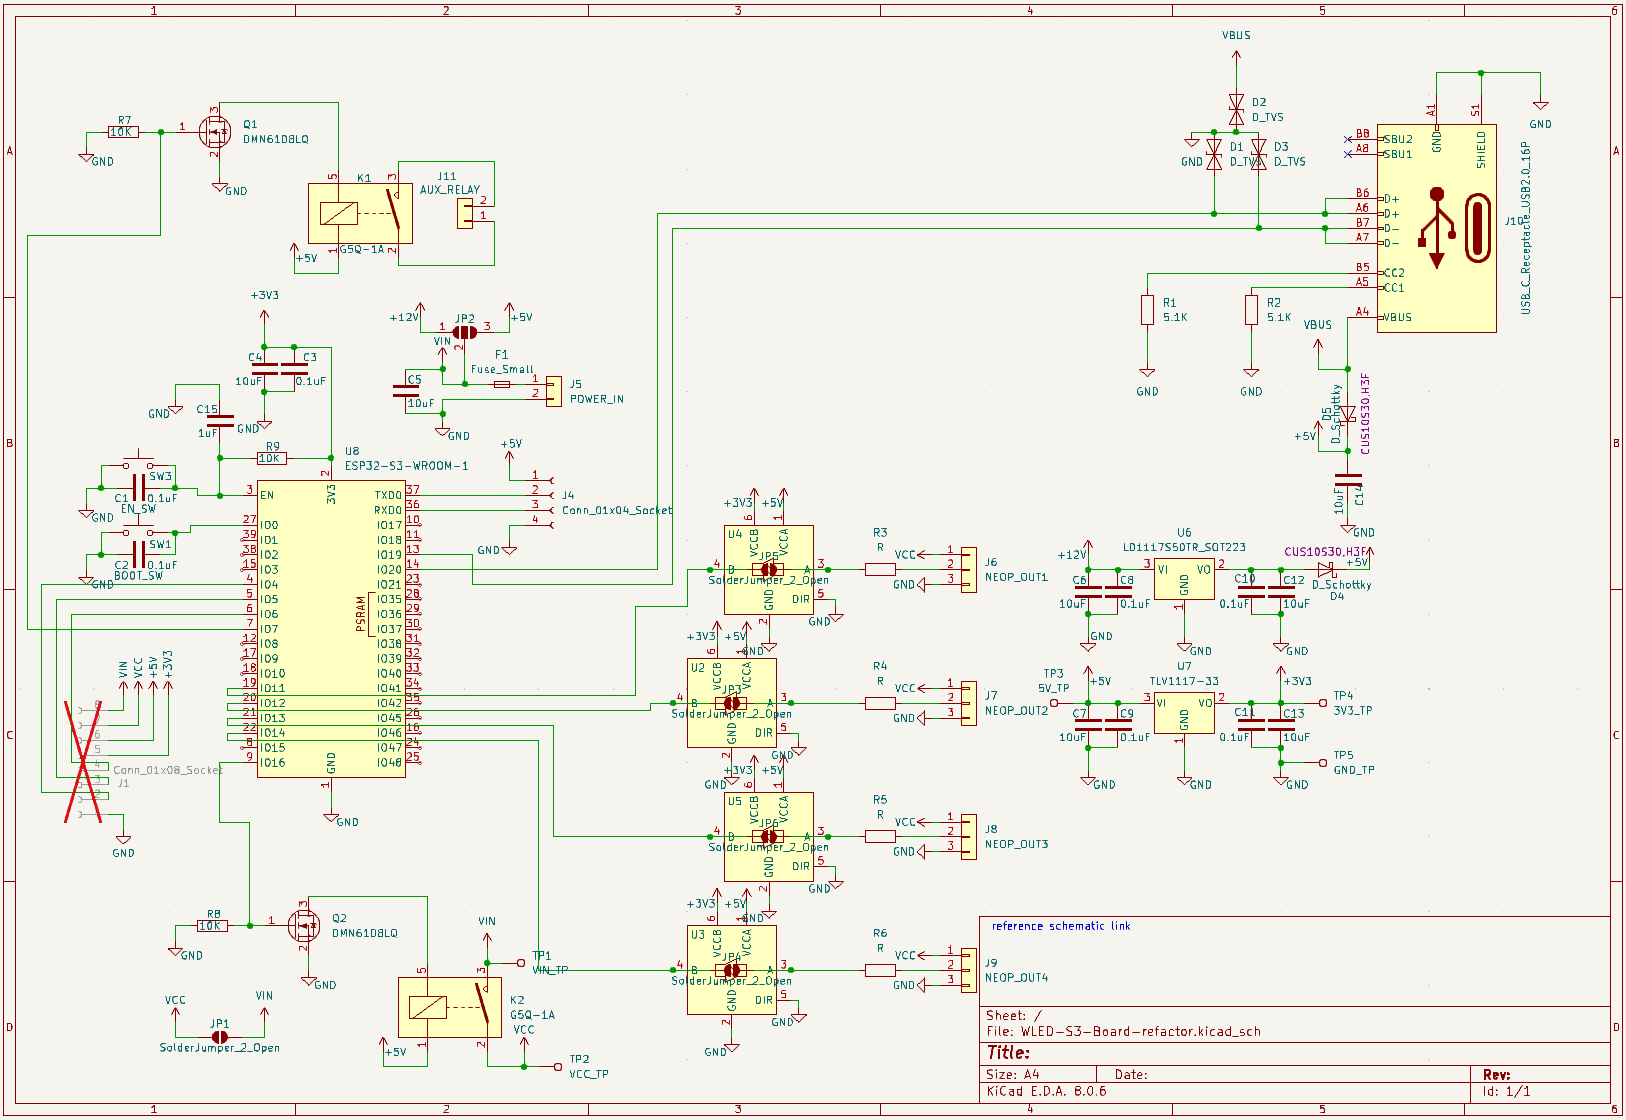The width and height of the screenshot is (1626, 1120).
Task: Click the VBUS power symbol above D2
Action: pyautogui.click(x=1236, y=46)
